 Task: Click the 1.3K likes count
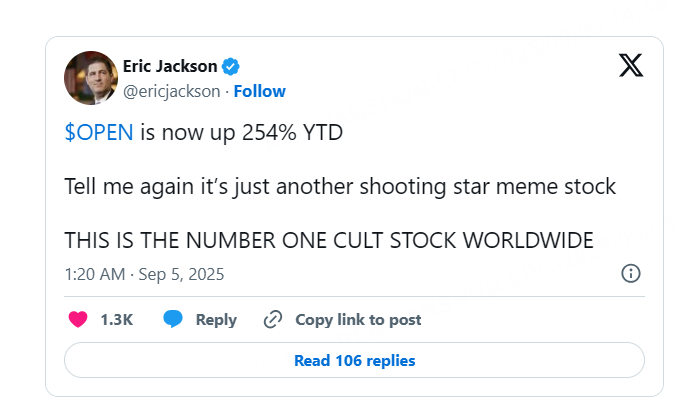pyautogui.click(x=117, y=320)
